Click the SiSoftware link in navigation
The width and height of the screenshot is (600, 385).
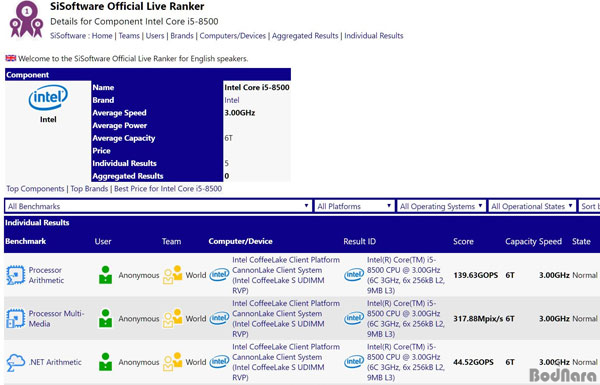tap(68, 36)
